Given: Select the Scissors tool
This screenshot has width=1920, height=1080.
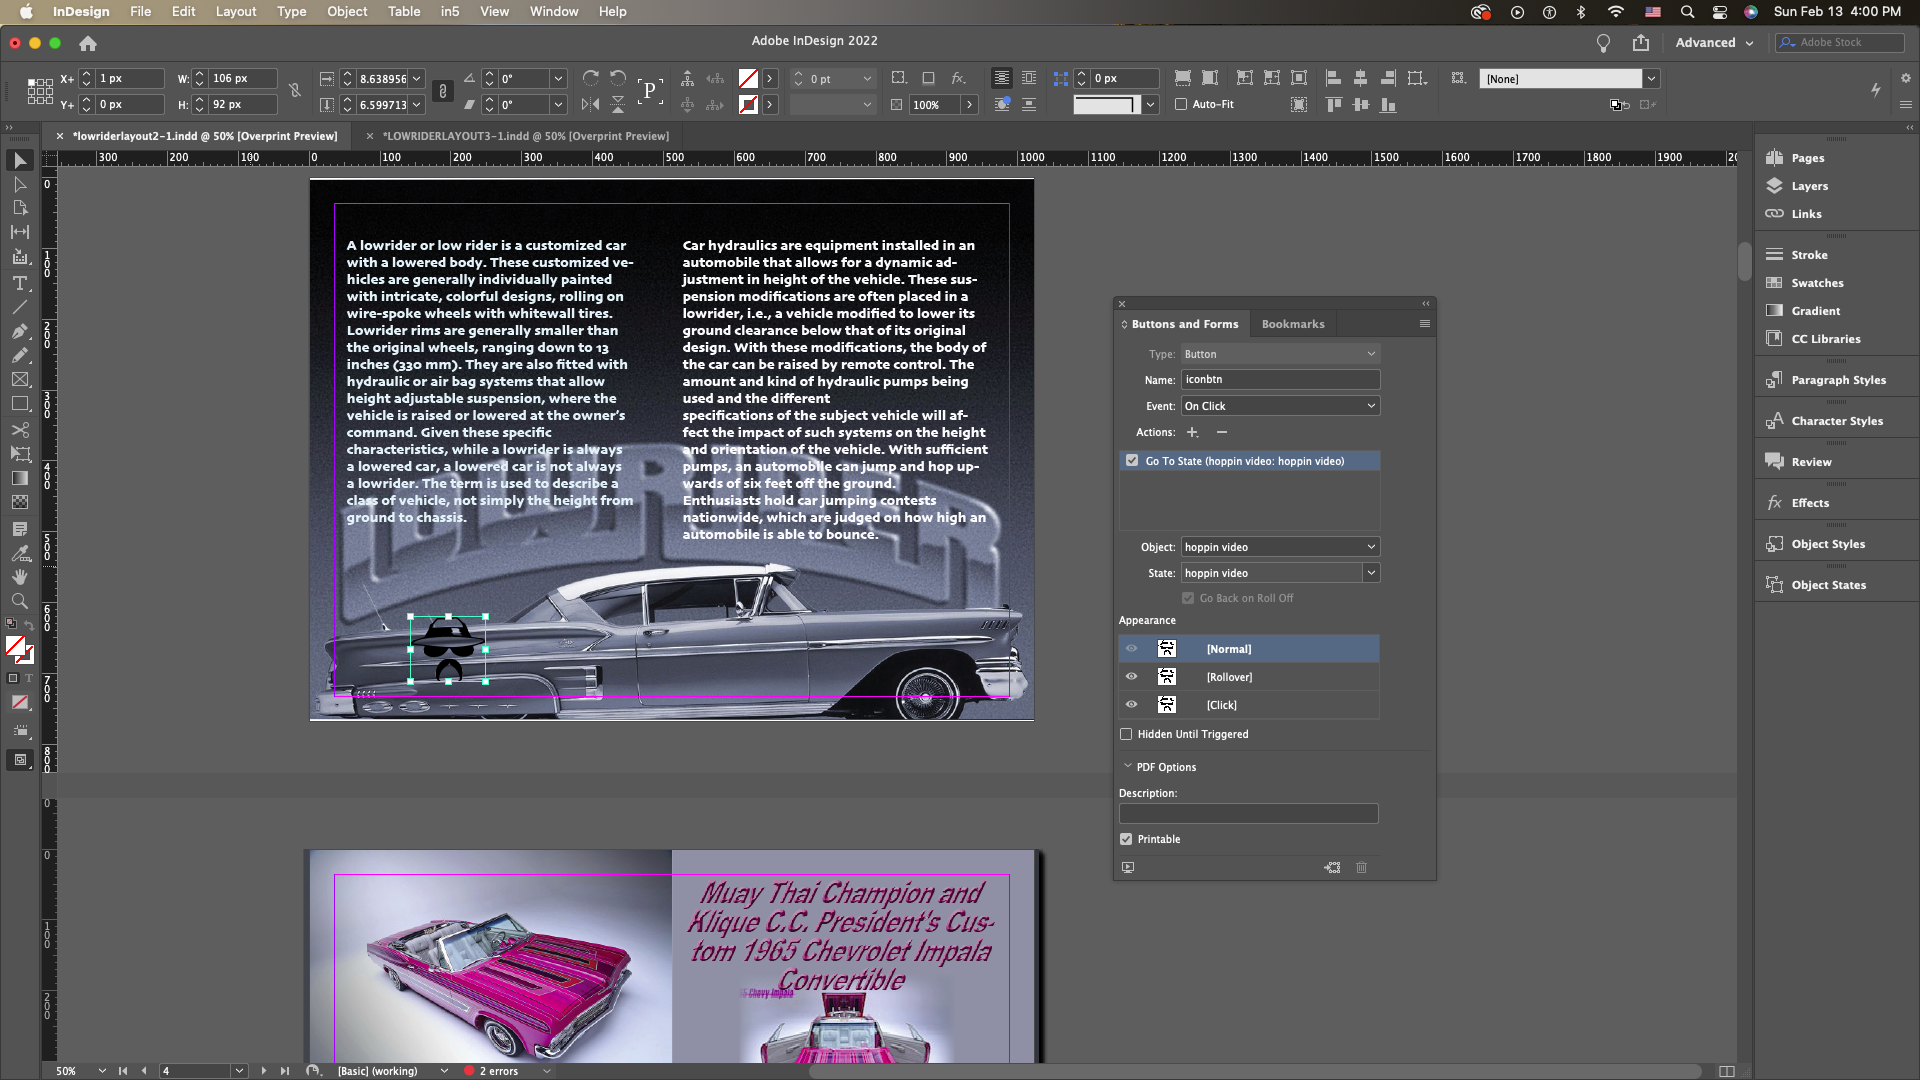Looking at the screenshot, I should tap(19, 430).
